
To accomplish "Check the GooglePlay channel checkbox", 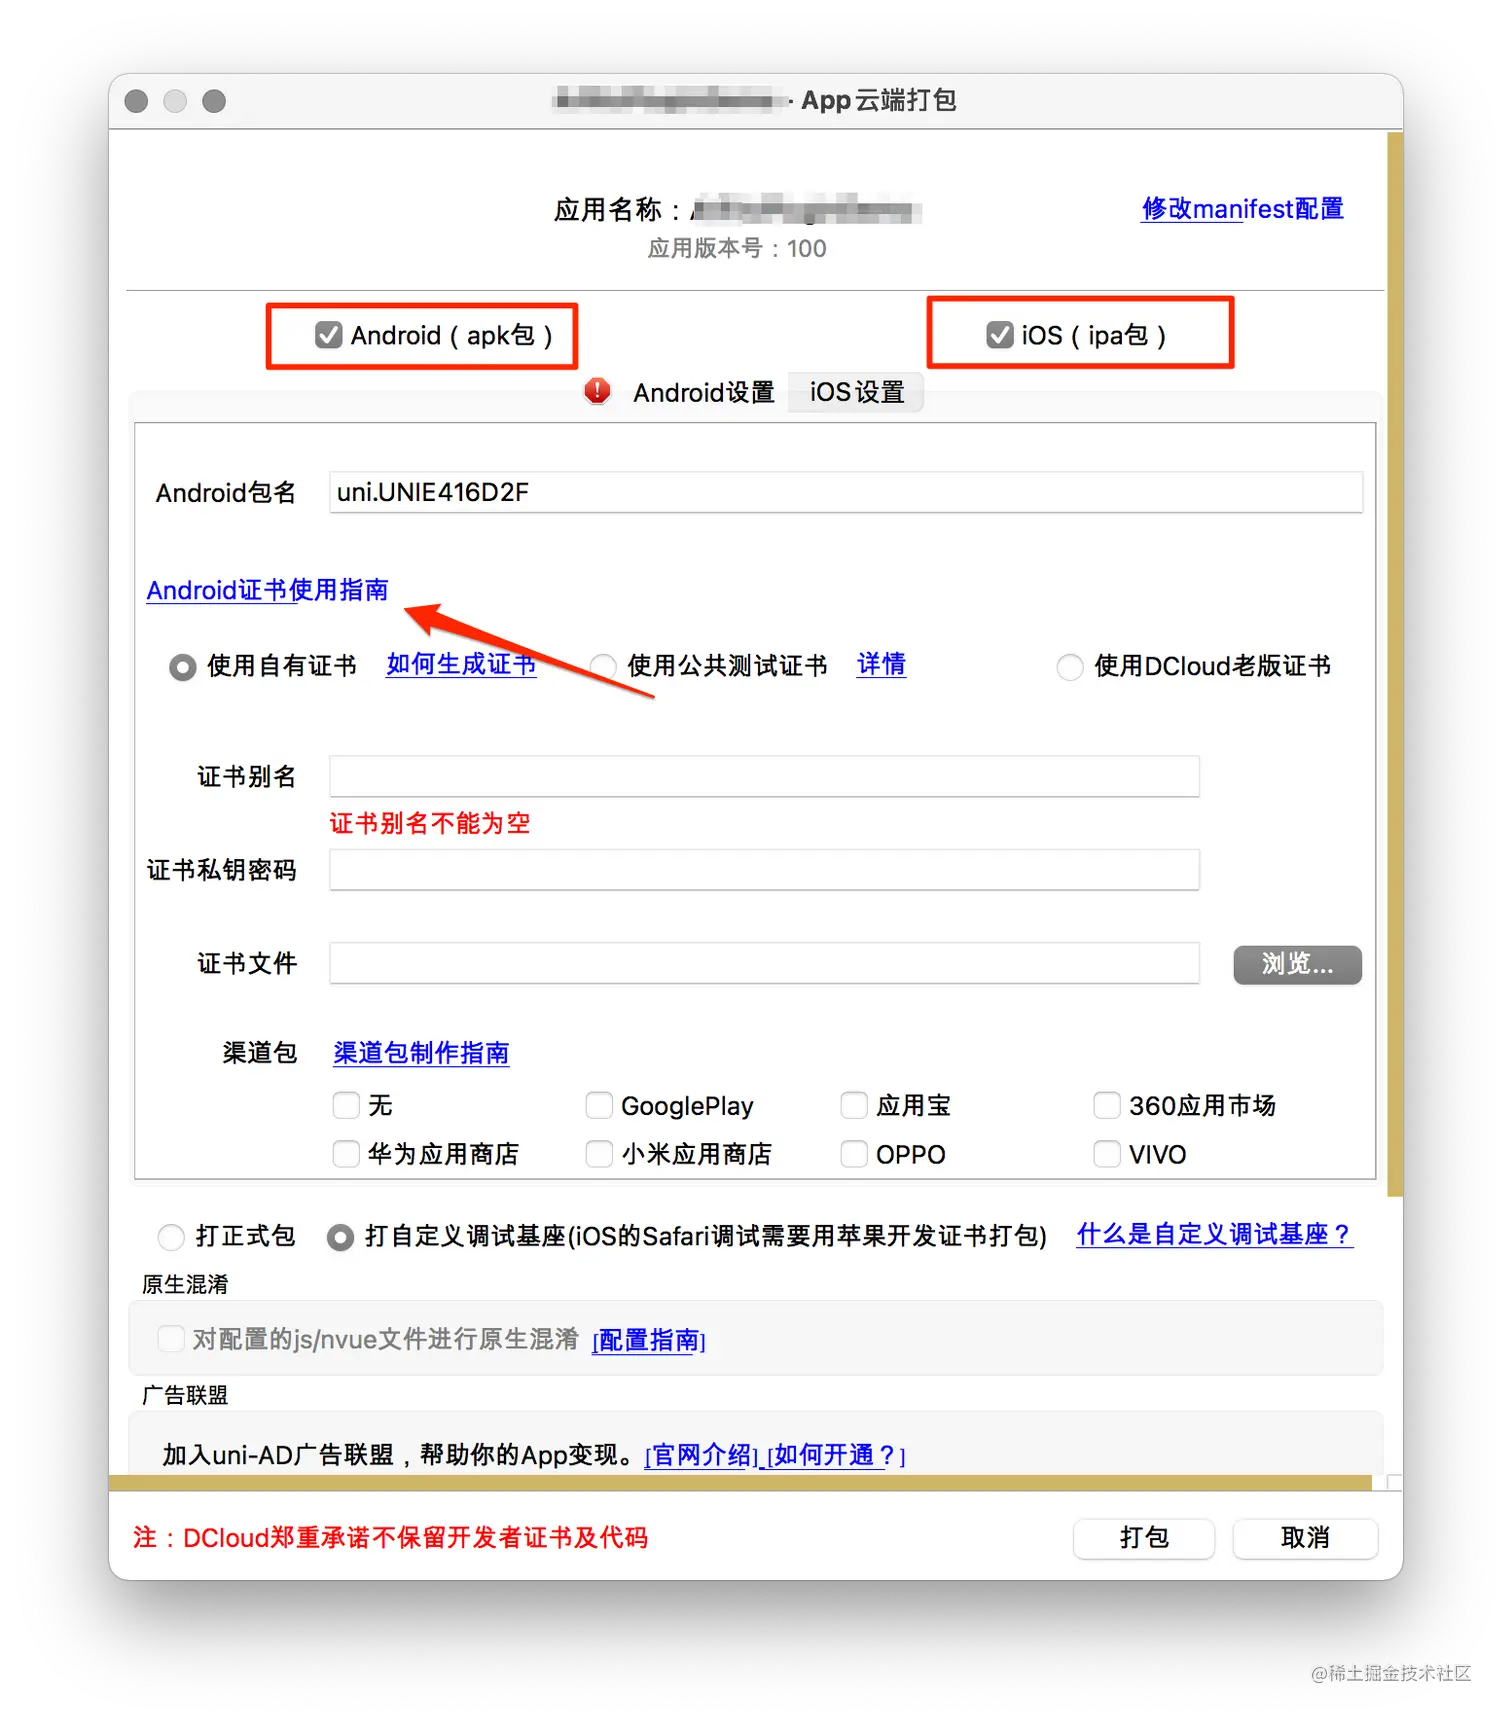I will point(599,1105).
